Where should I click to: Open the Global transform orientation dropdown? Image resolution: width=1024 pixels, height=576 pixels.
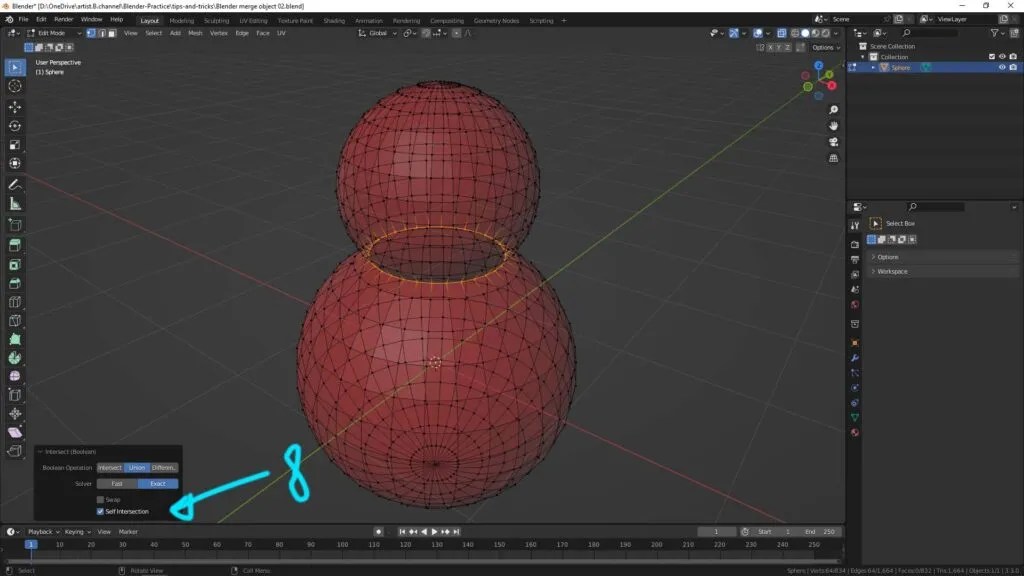click(x=379, y=33)
